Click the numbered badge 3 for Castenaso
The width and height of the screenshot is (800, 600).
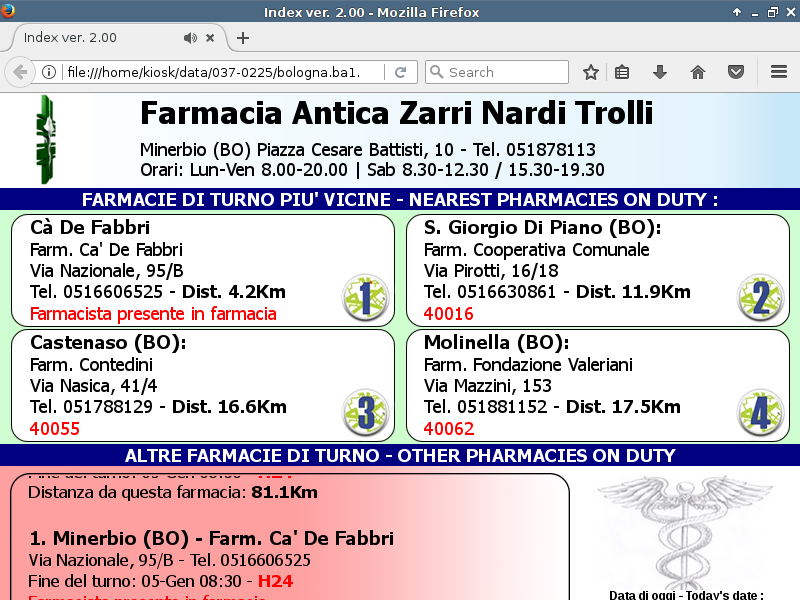point(365,412)
